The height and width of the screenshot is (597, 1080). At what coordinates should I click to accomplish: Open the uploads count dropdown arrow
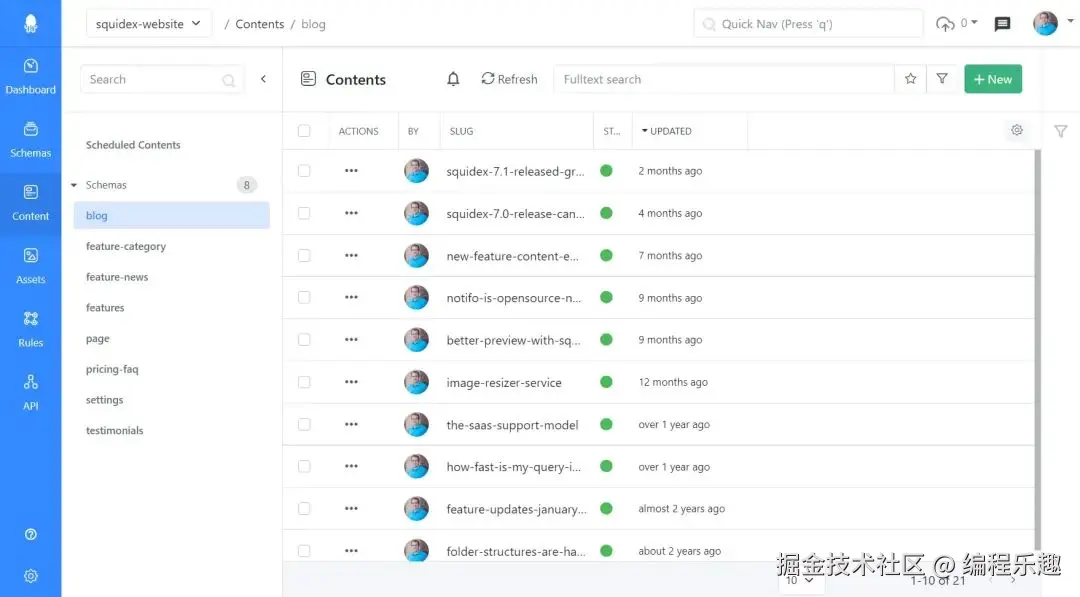coord(974,22)
